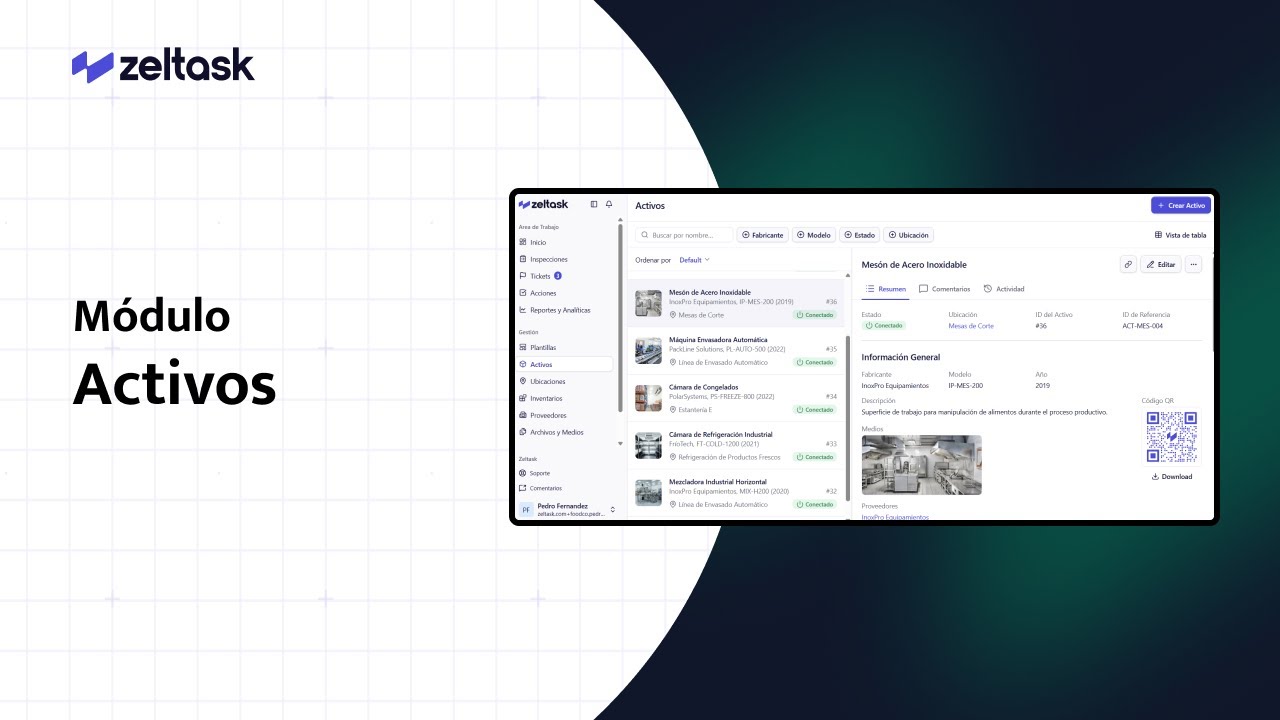Click the Mesón de Acero Inoxidable list thumbnail

648,303
